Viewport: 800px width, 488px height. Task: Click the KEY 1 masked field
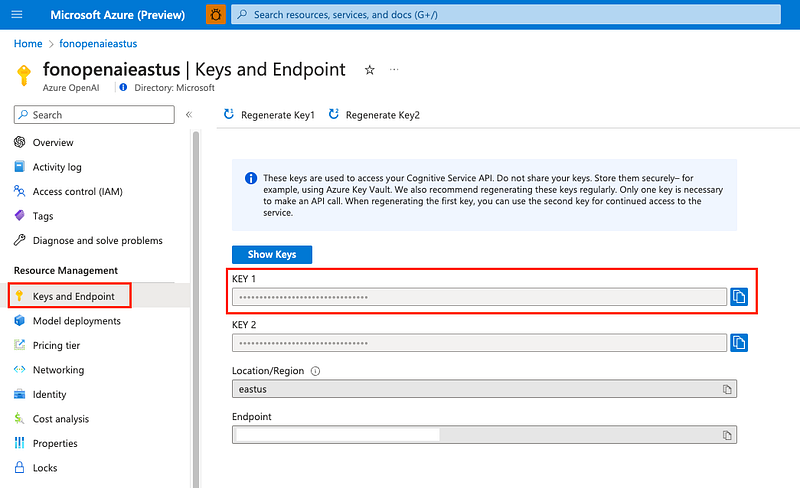coord(479,297)
